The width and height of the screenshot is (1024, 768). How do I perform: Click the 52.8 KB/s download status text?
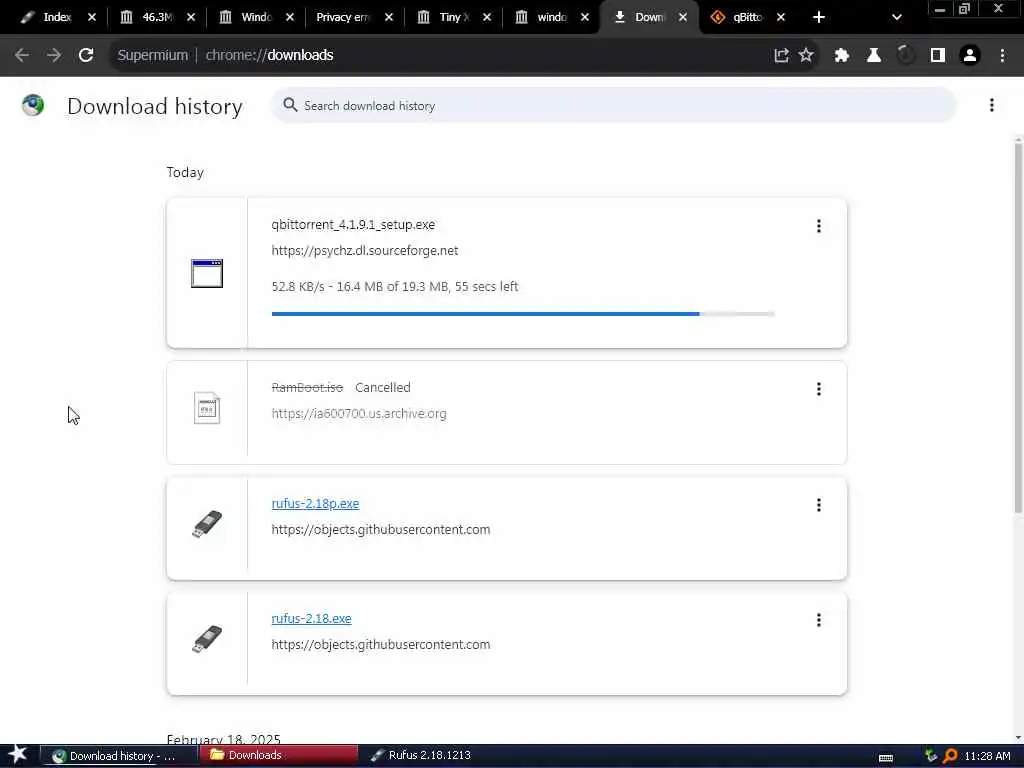394,286
